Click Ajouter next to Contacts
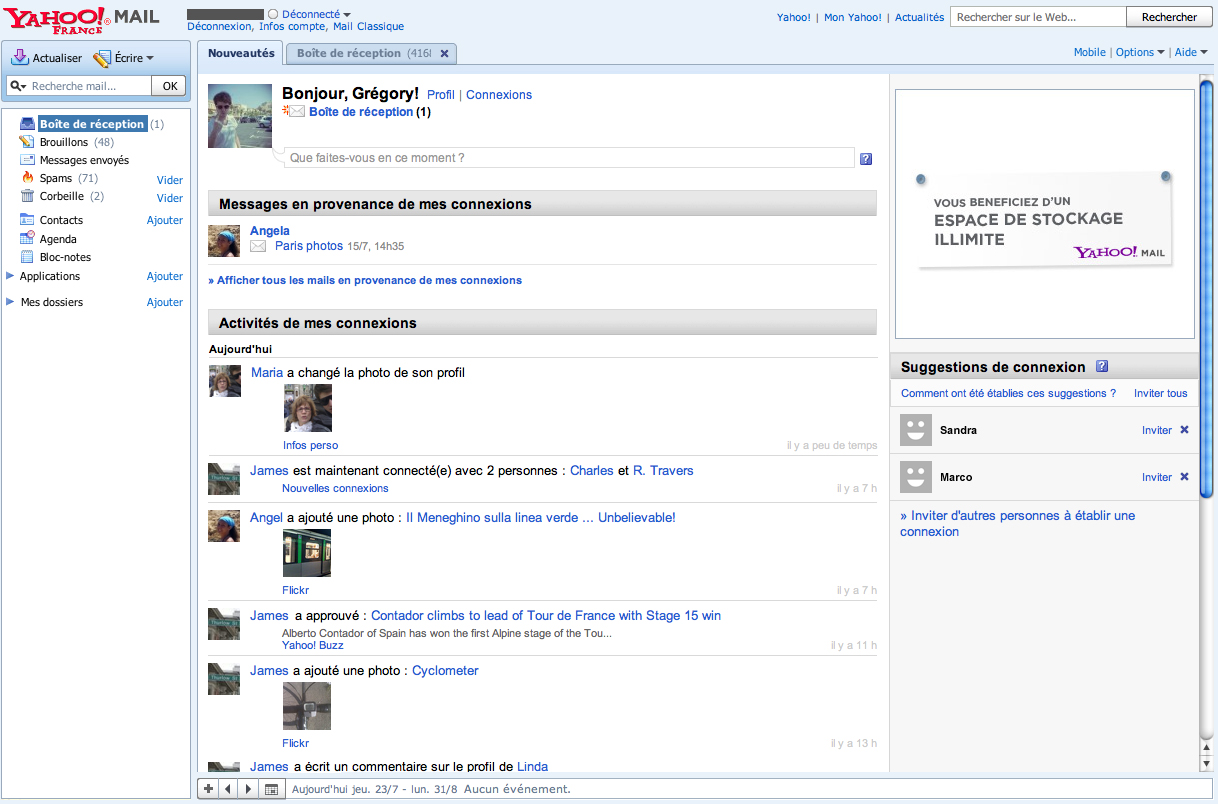1218x804 pixels. point(165,220)
